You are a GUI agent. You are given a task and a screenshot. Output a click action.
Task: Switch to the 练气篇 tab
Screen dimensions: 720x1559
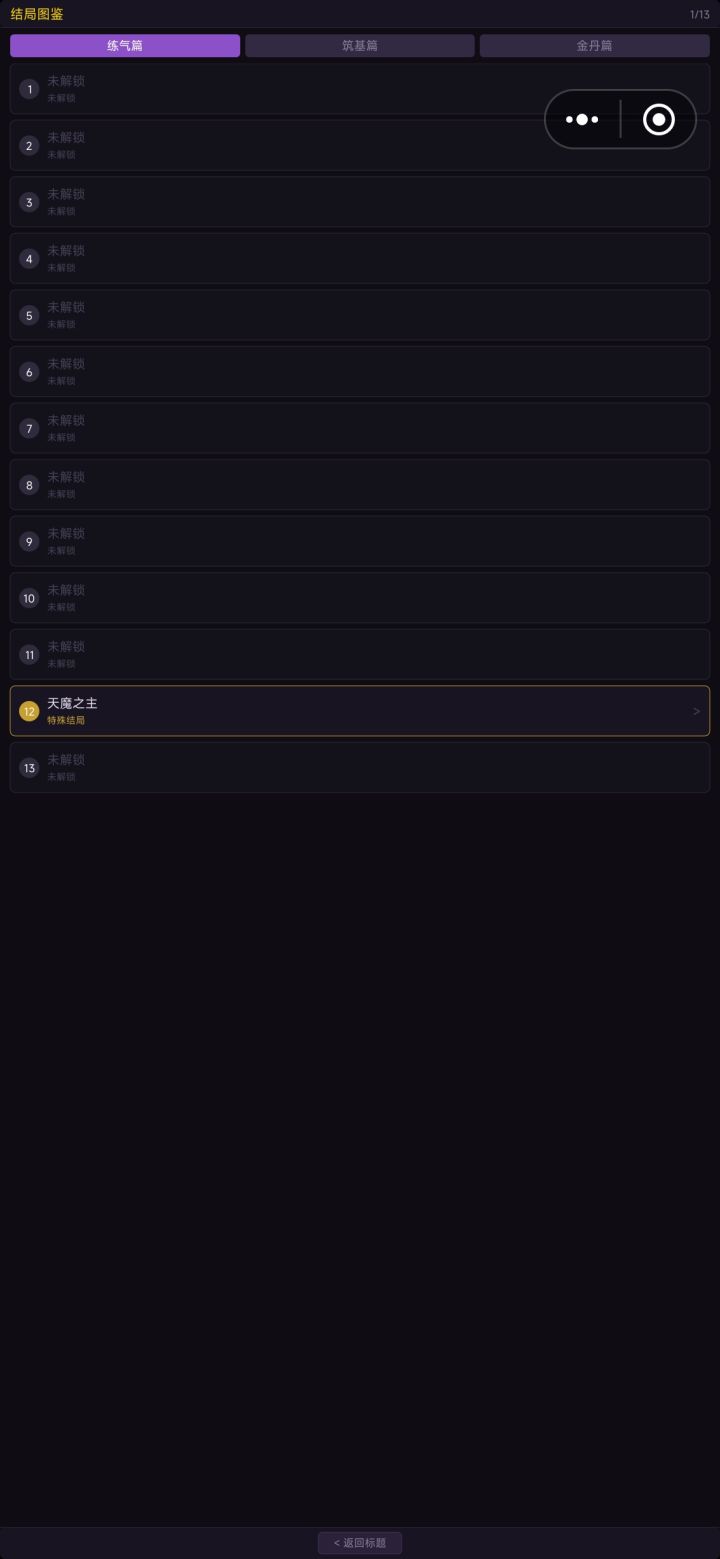pos(125,46)
